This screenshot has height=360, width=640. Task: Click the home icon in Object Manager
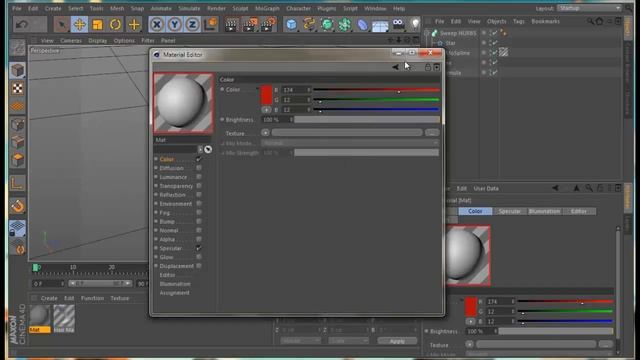tap(599, 21)
